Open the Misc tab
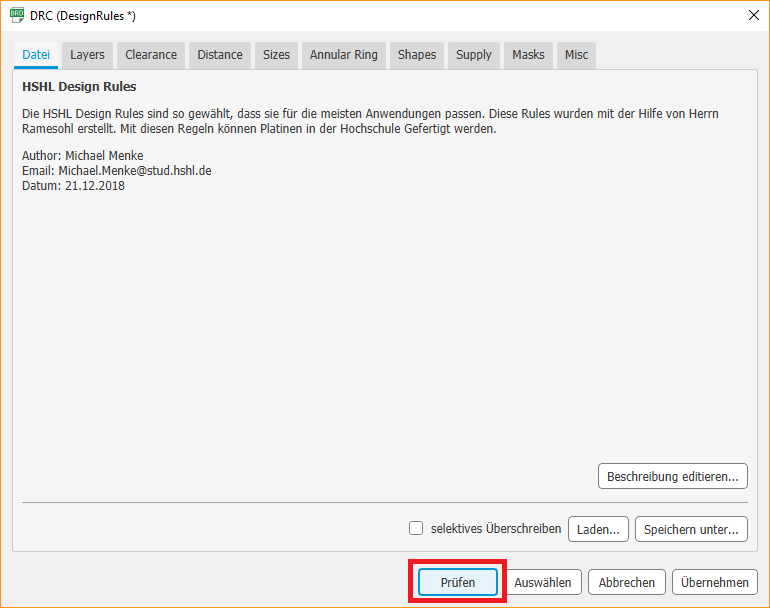This screenshot has width=770, height=608. [x=576, y=55]
